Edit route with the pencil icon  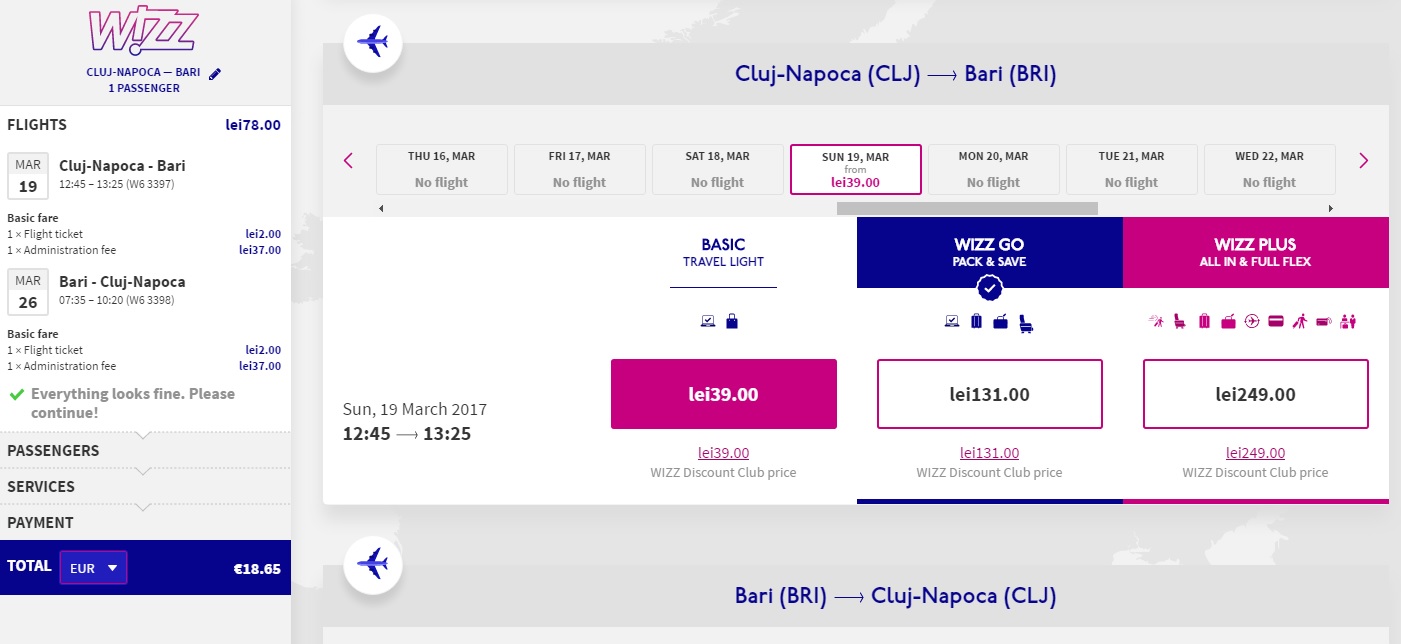[215, 73]
